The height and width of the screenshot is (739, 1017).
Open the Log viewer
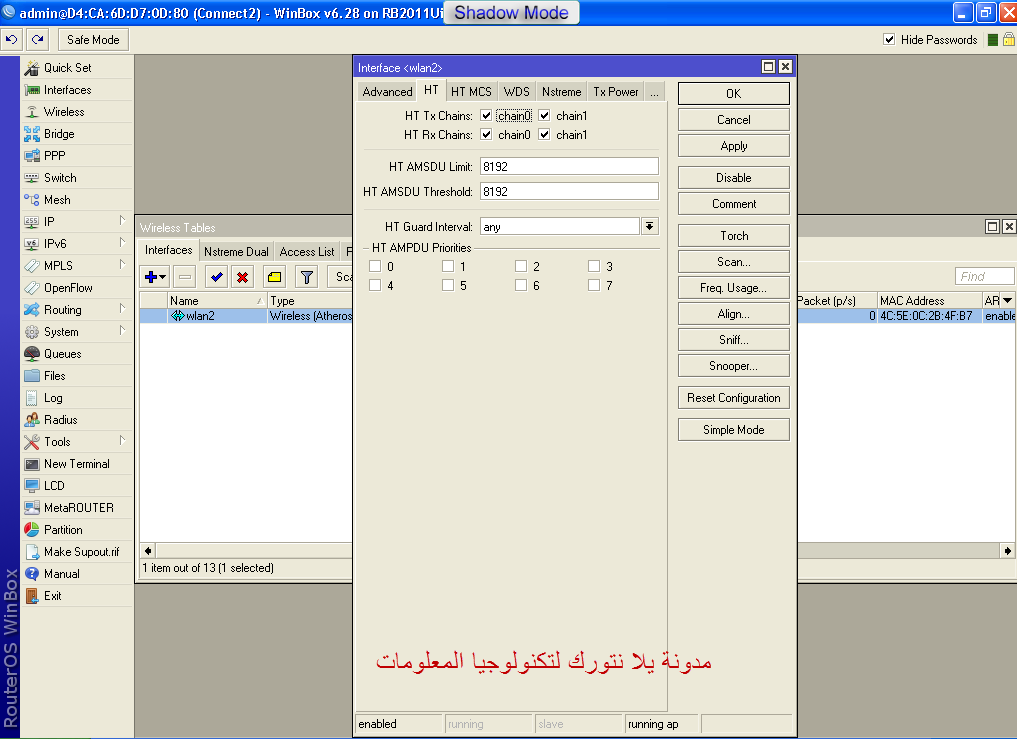[x=53, y=398]
